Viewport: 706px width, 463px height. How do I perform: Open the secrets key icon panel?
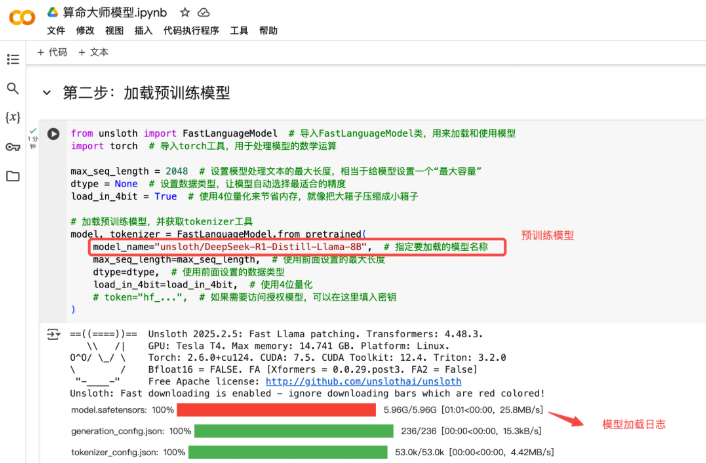click(x=13, y=147)
